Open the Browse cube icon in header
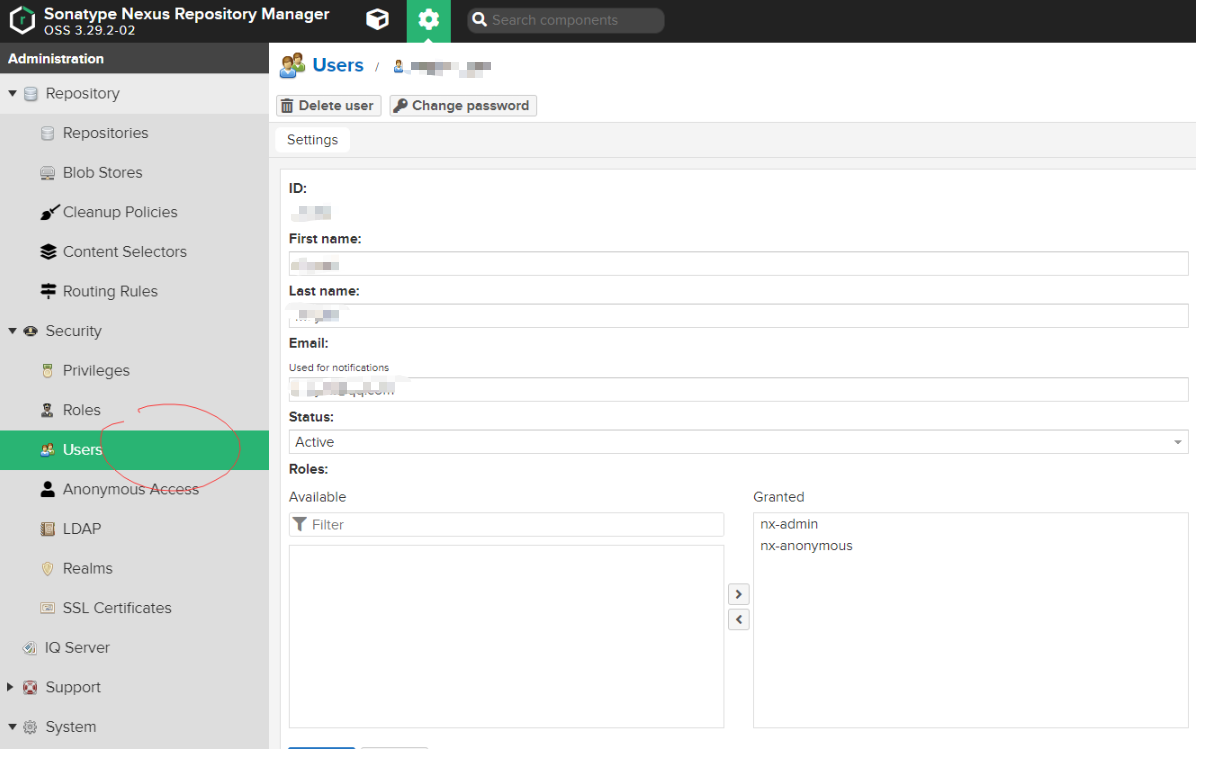The height and width of the screenshot is (767, 1214). click(x=377, y=20)
